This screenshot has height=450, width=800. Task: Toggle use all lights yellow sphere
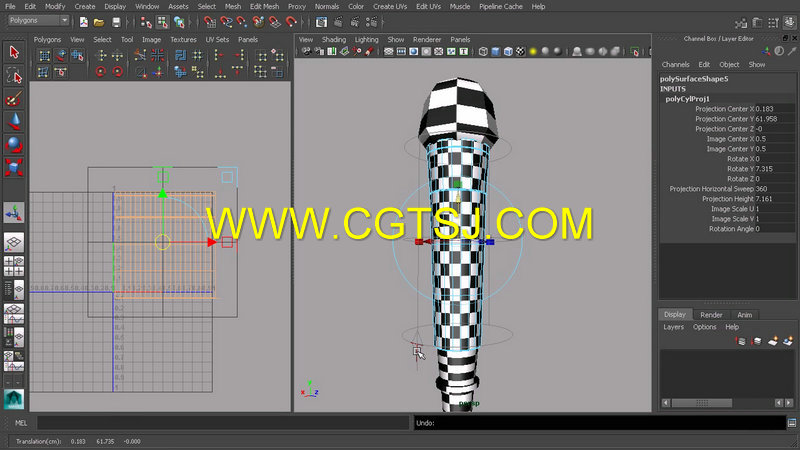[x=533, y=52]
